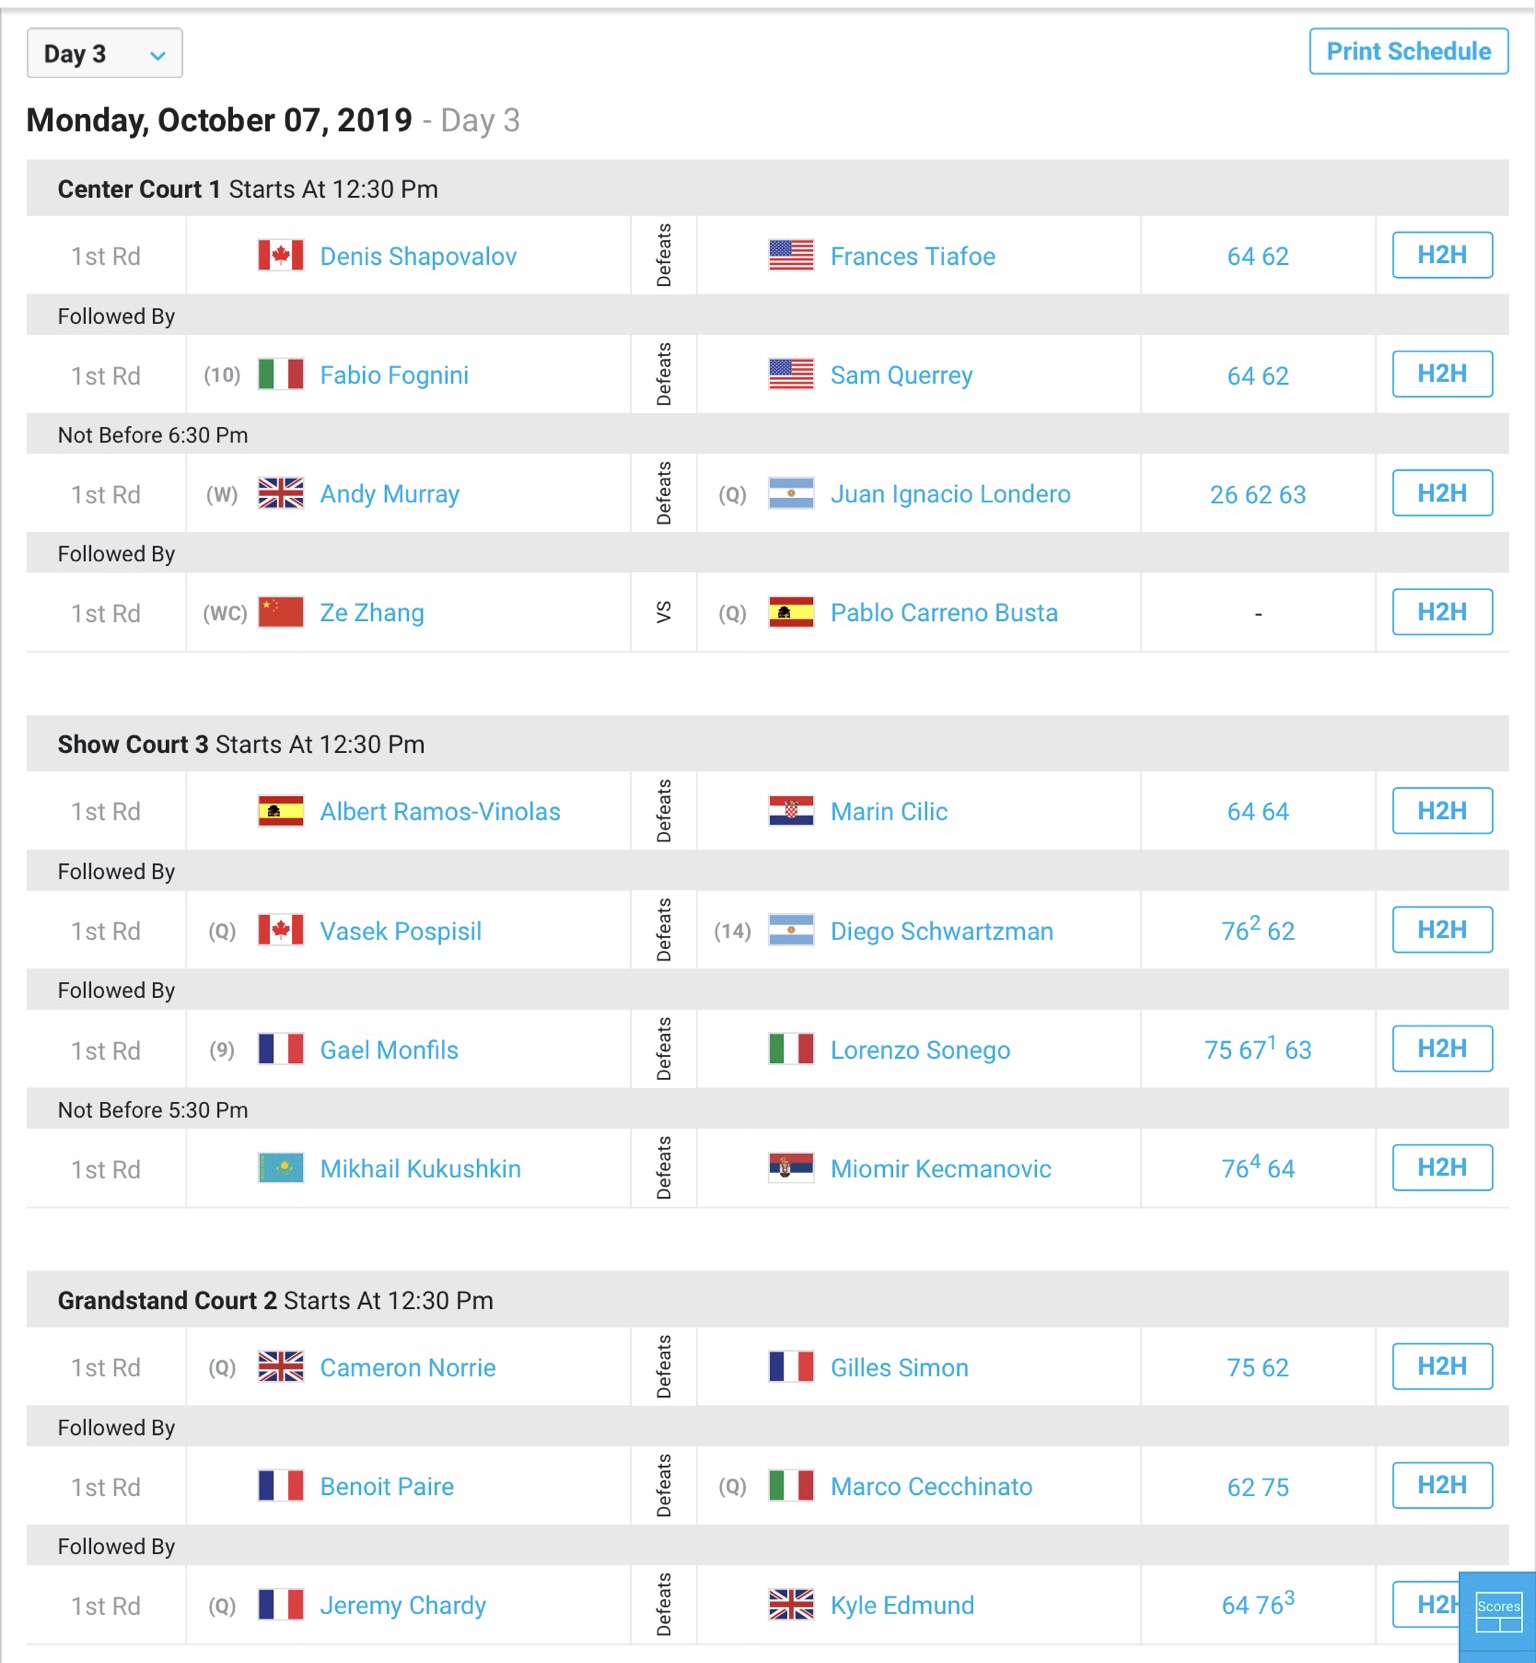1536x1663 pixels.
Task: Open H2H for Paire vs Cecchinato
Action: pyautogui.click(x=1442, y=1485)
